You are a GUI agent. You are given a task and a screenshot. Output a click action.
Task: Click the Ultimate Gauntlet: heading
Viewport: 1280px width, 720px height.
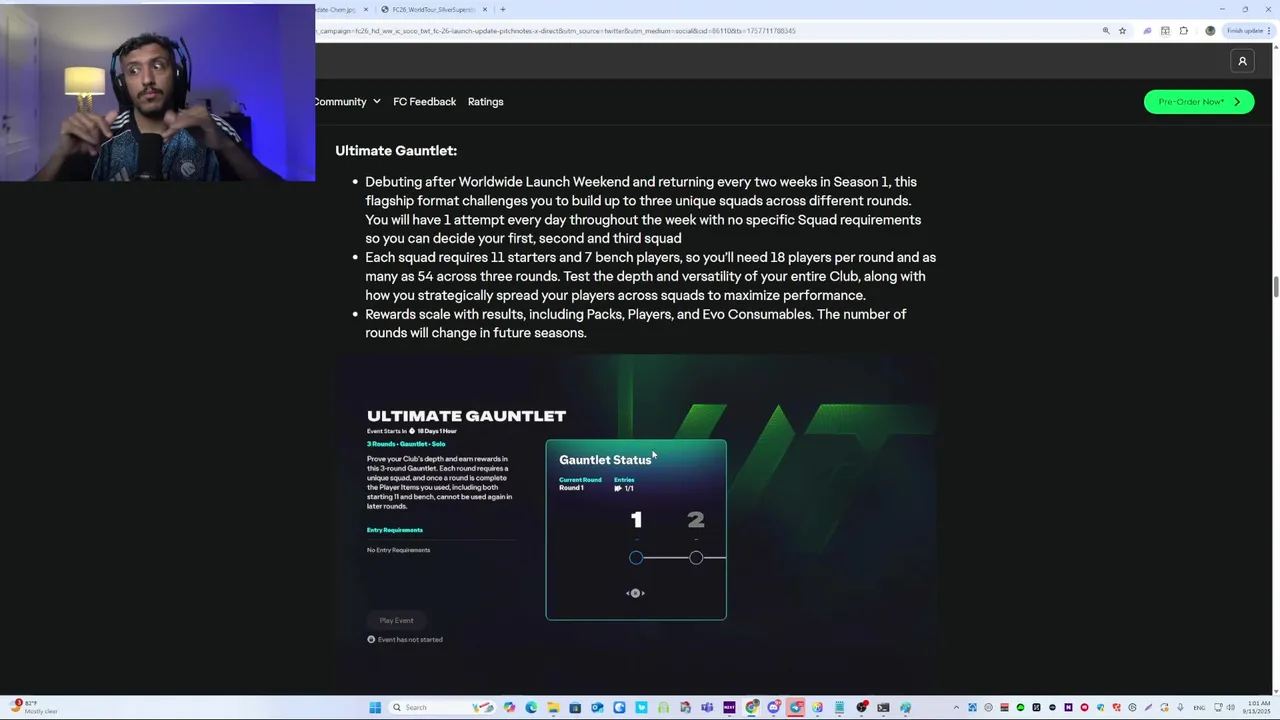[396, 150]
